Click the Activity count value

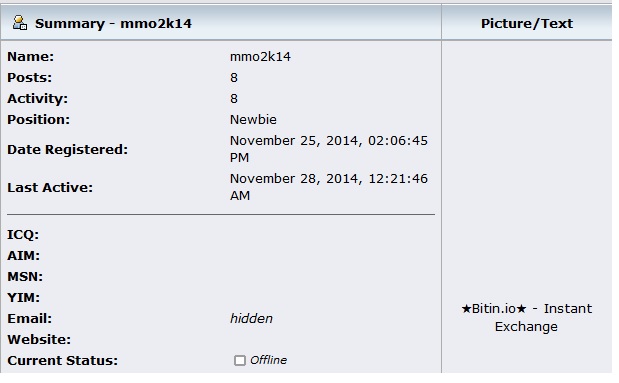point(234,98)
